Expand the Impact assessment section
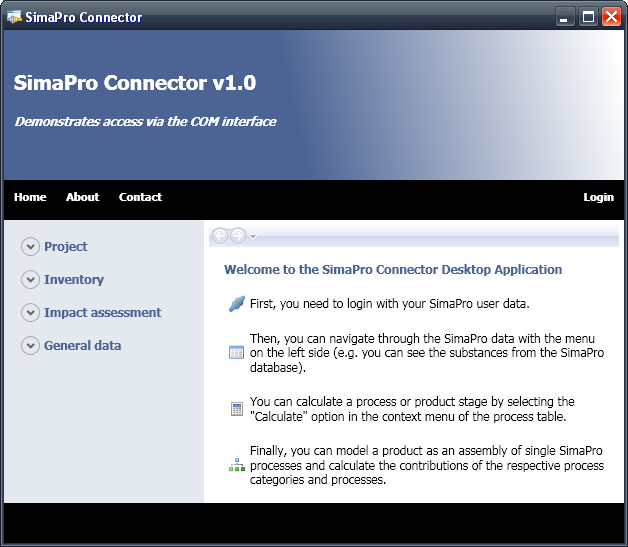This screenshot has height=547, width=628. coord(30,313)
